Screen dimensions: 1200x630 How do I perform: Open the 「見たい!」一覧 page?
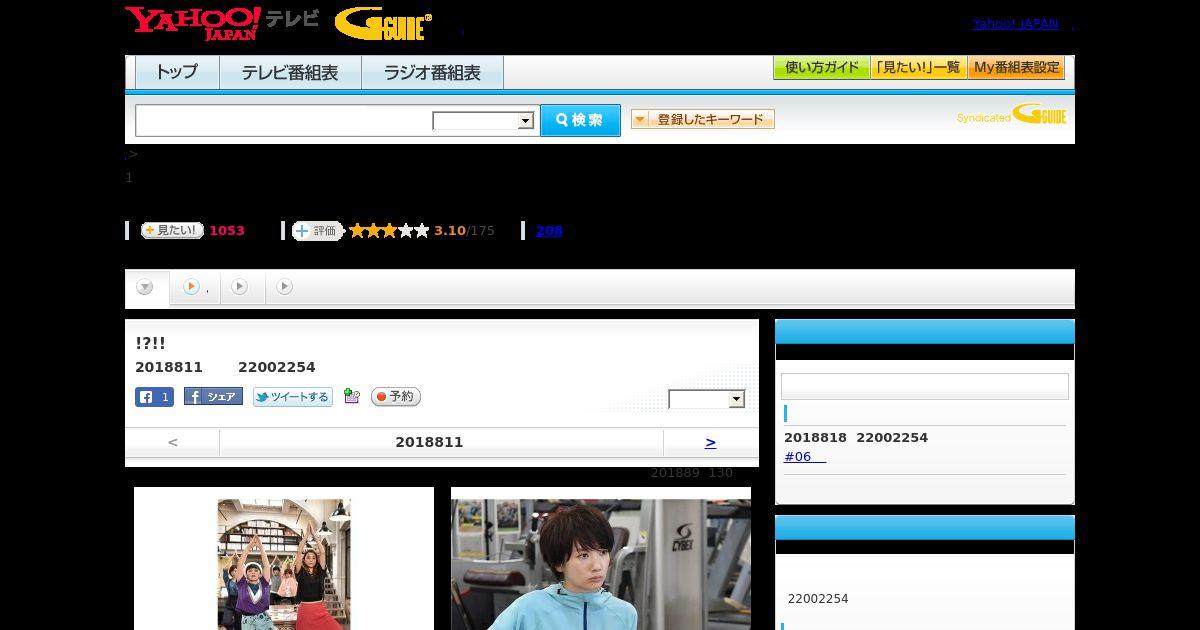click(x=918, y=68)
